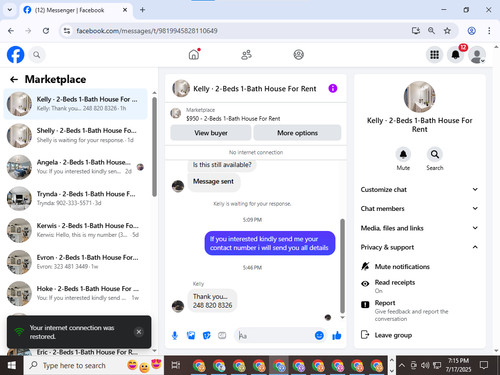Dismiss the internet connection restored toast

[139, 332]
